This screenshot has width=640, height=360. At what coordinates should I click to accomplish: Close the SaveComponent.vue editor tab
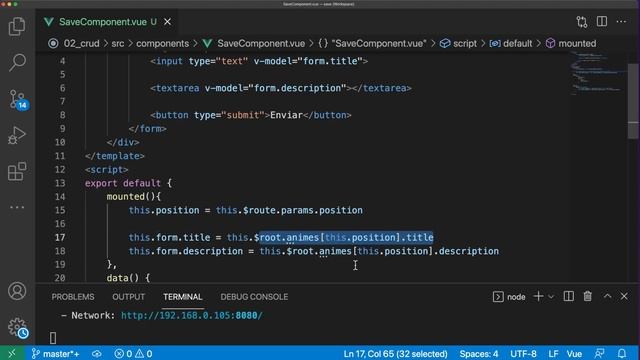[167, 22]
